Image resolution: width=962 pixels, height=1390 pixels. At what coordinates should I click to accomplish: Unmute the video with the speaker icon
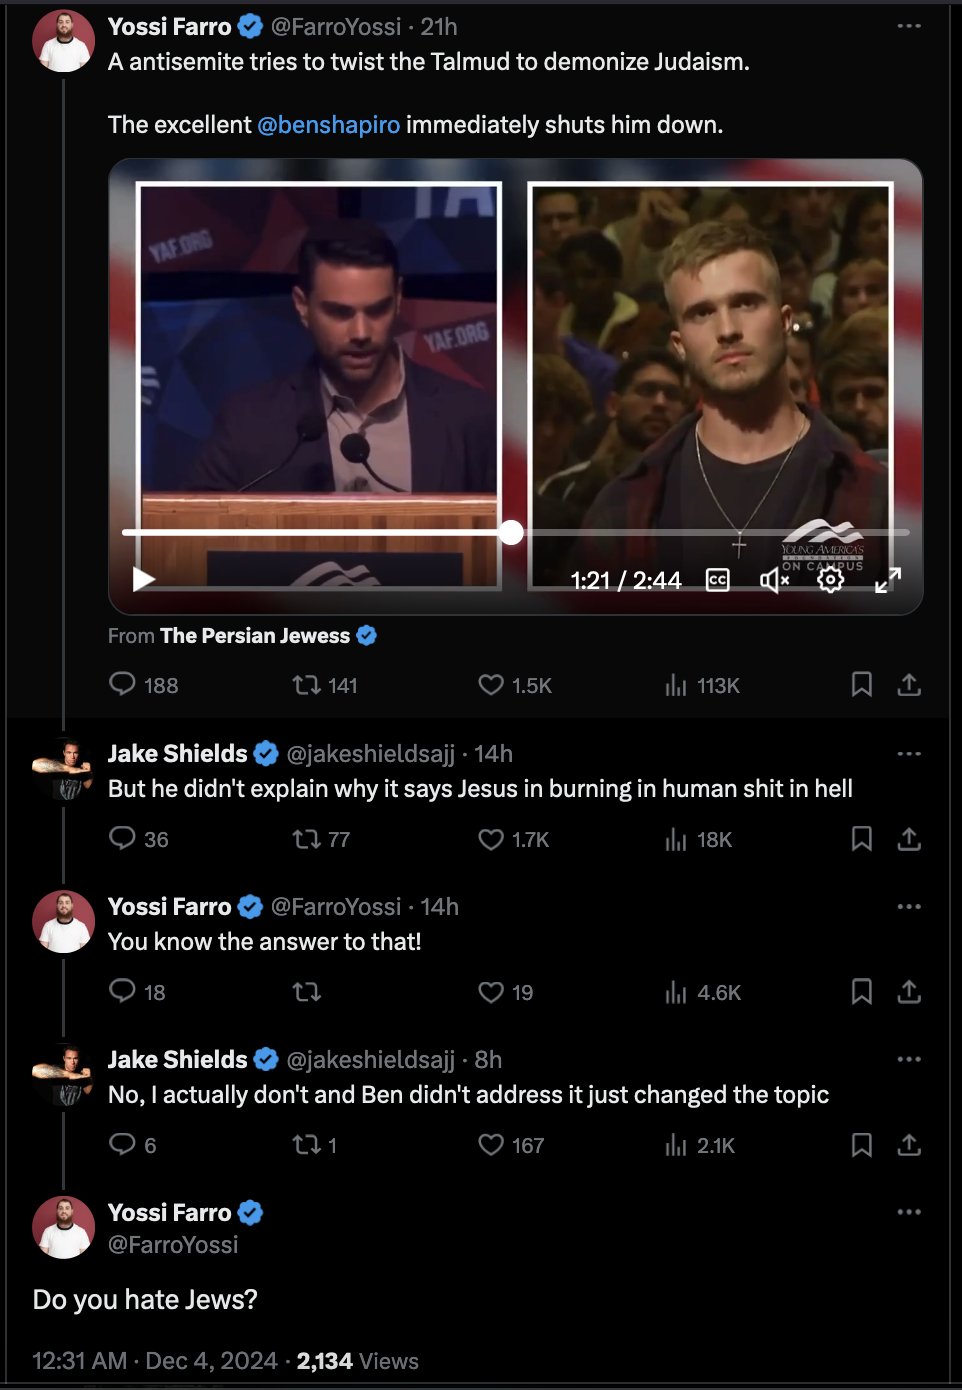774,580
